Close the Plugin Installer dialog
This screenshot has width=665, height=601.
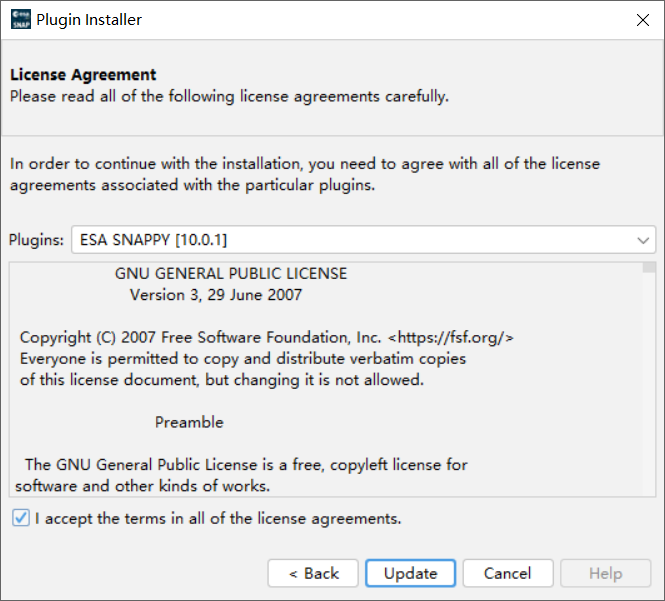click(x=640, y=20)
